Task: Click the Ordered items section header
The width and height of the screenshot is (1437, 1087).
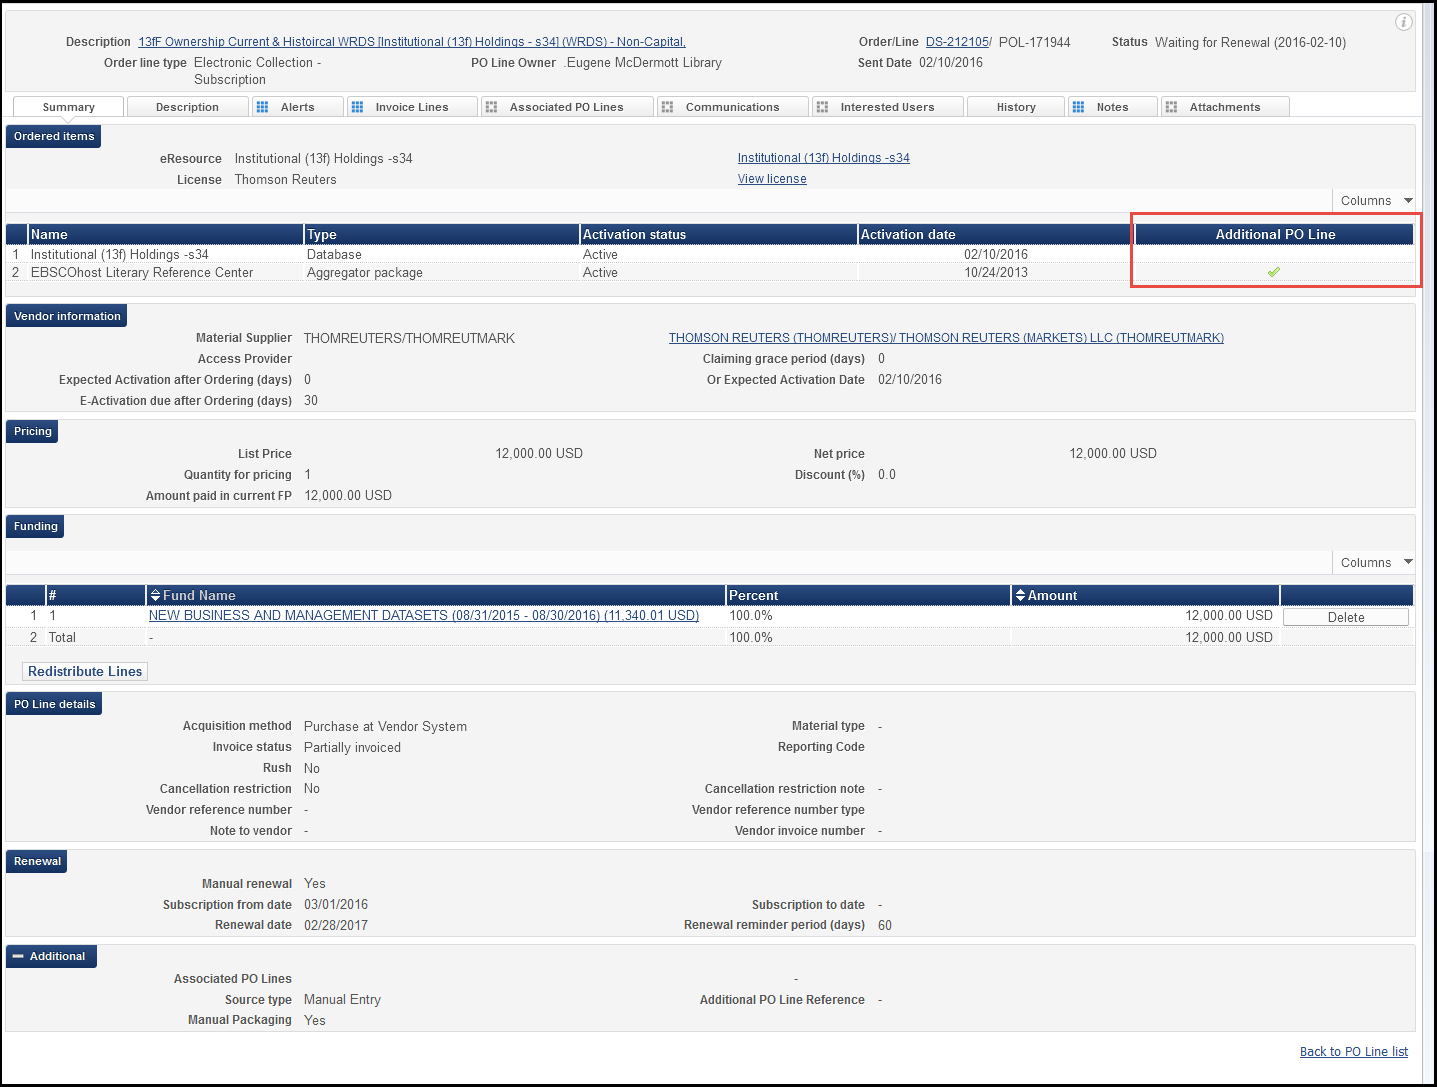Action: coord(54,137)
